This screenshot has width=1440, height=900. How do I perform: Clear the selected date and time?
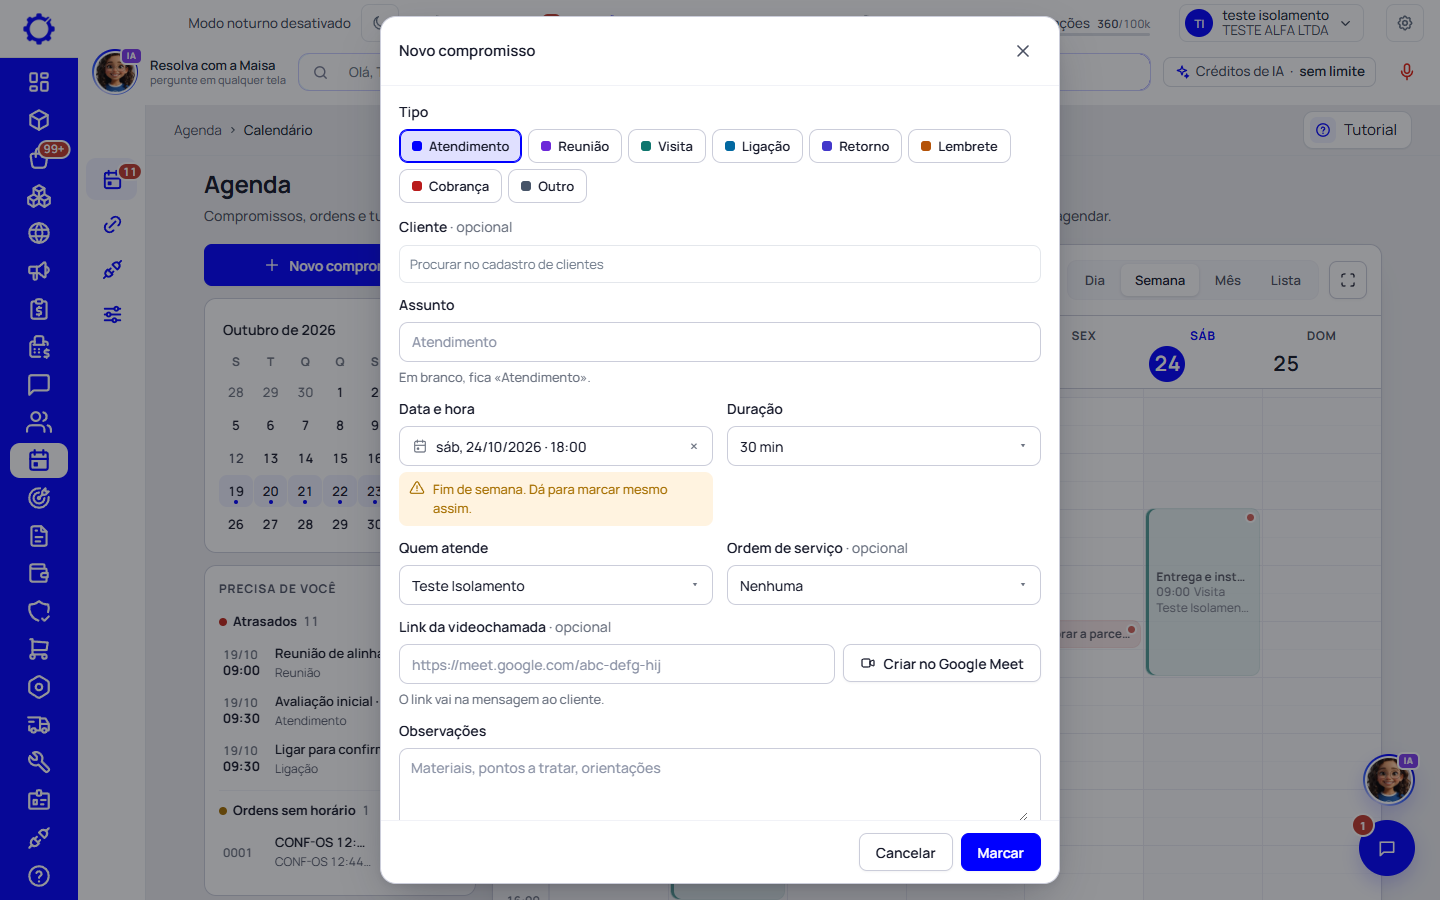tap(694, 447)
